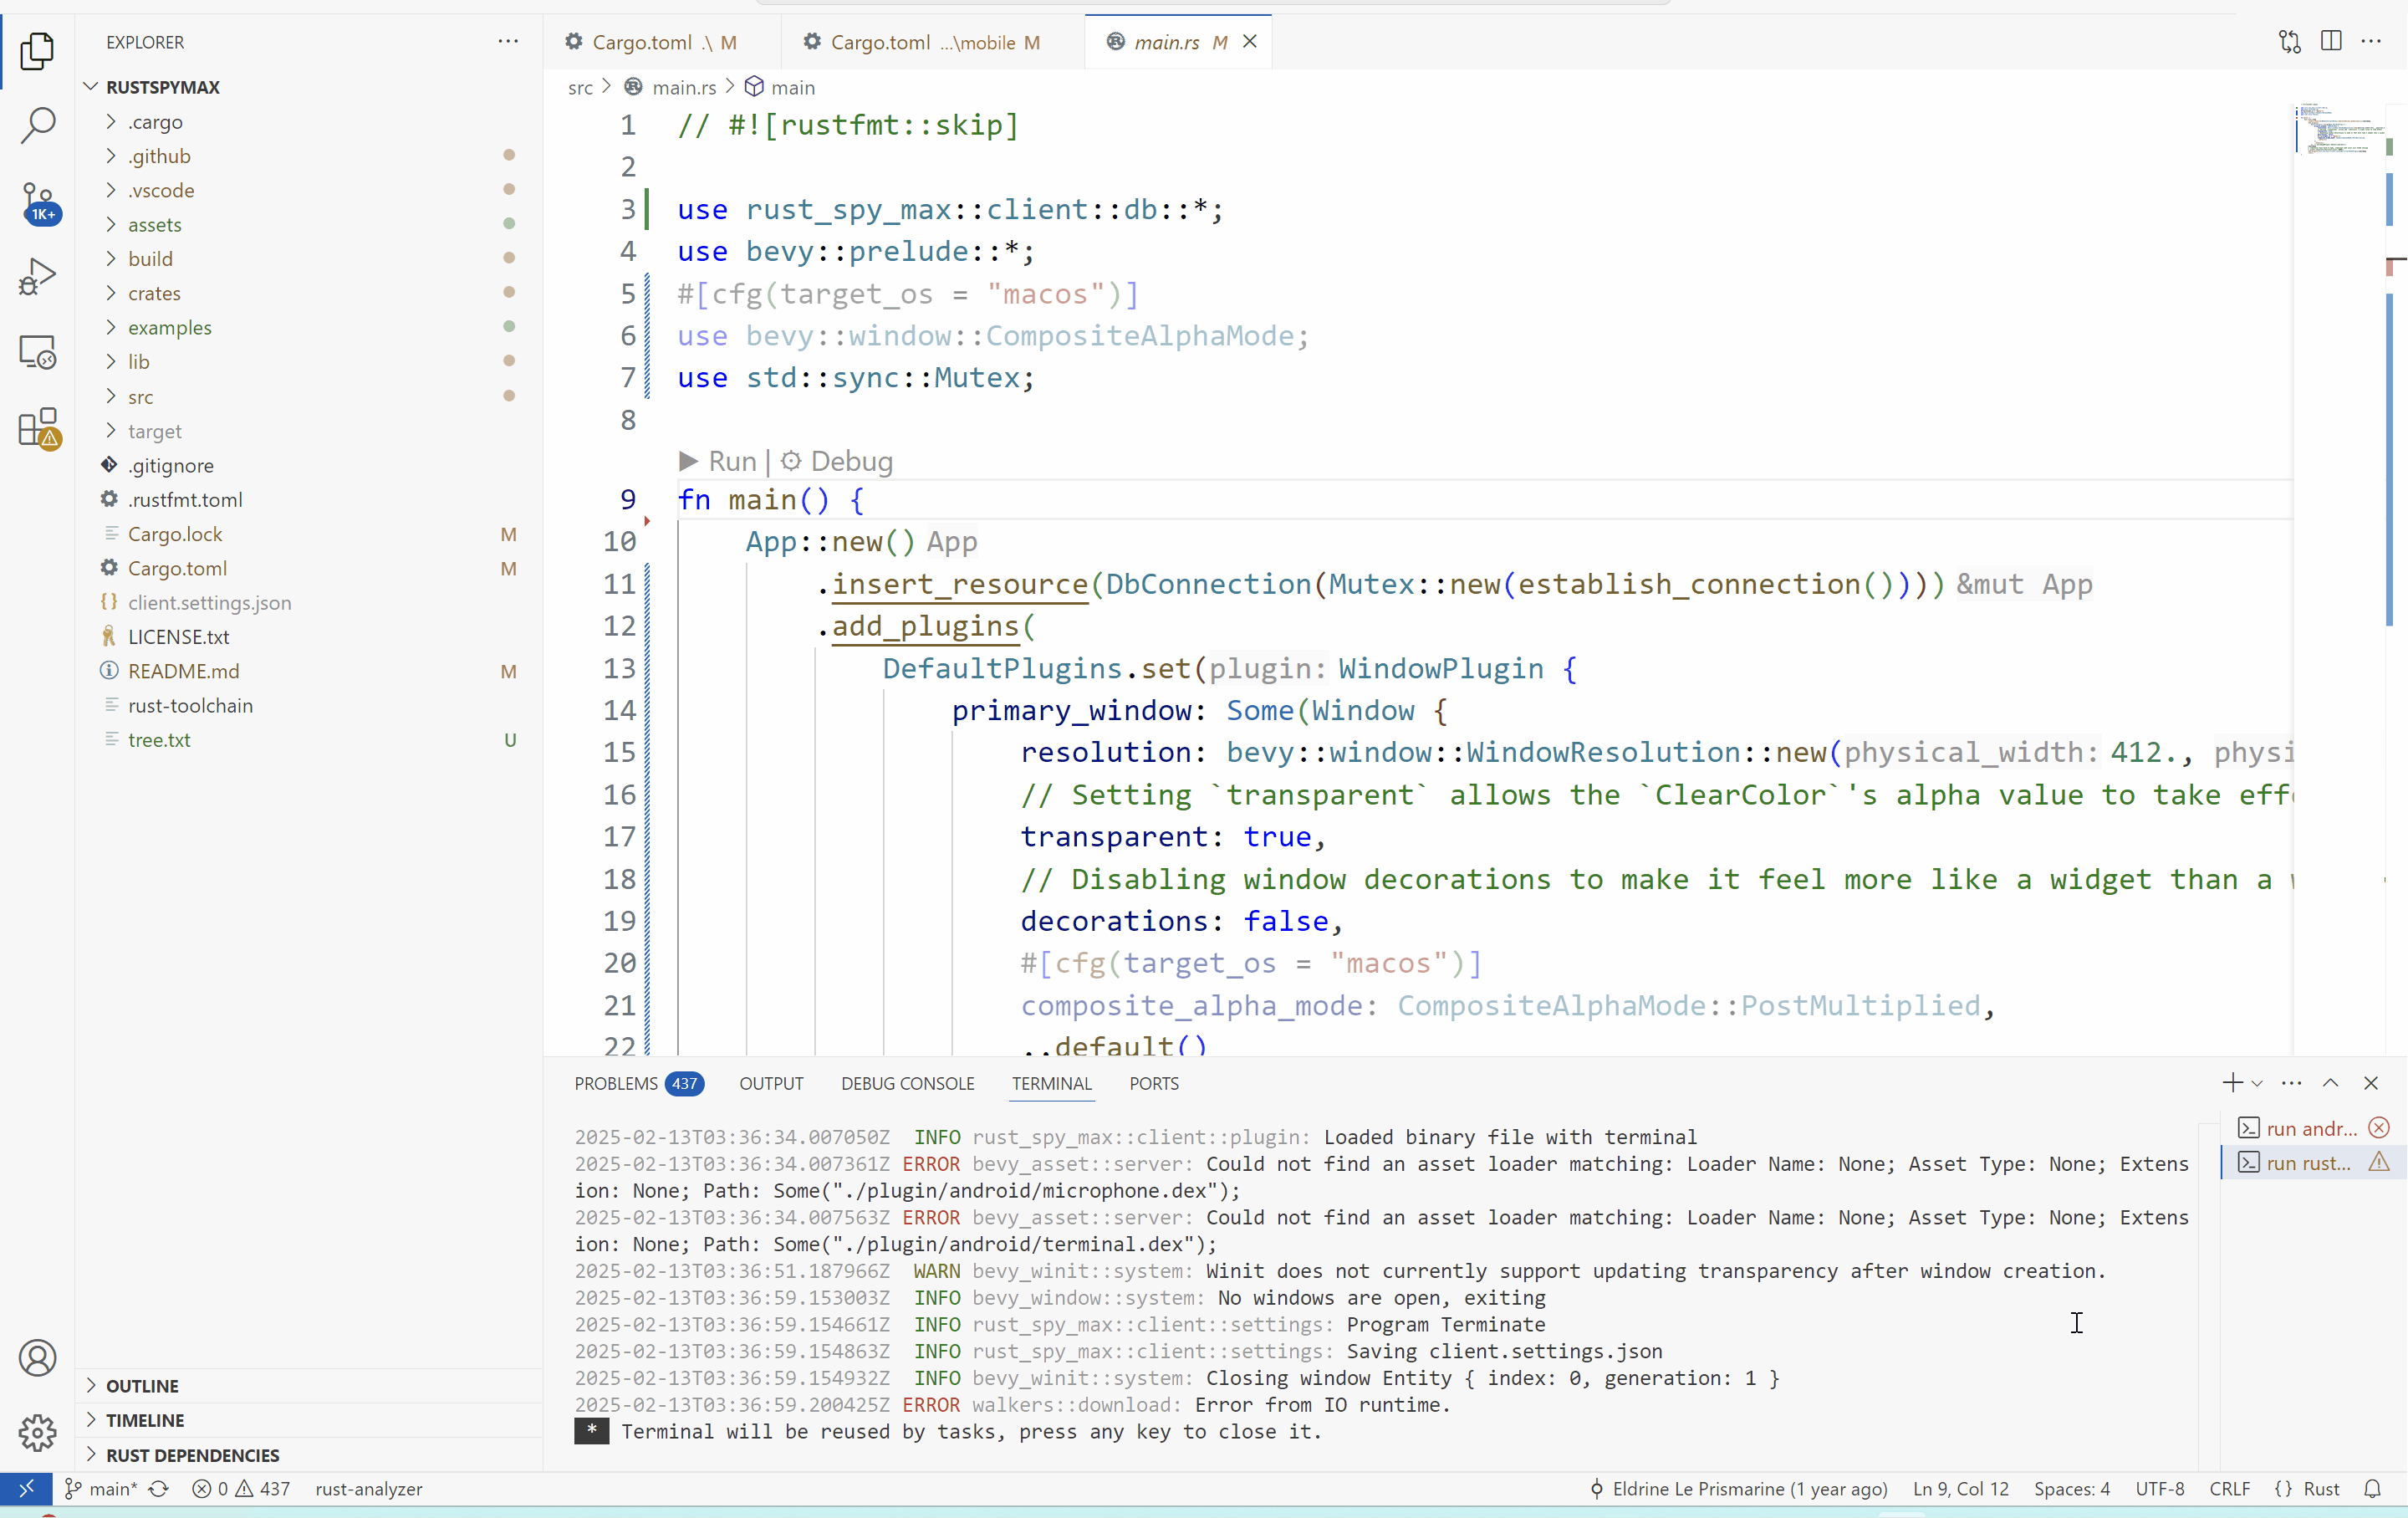Expand the src folder

point(310,396)
